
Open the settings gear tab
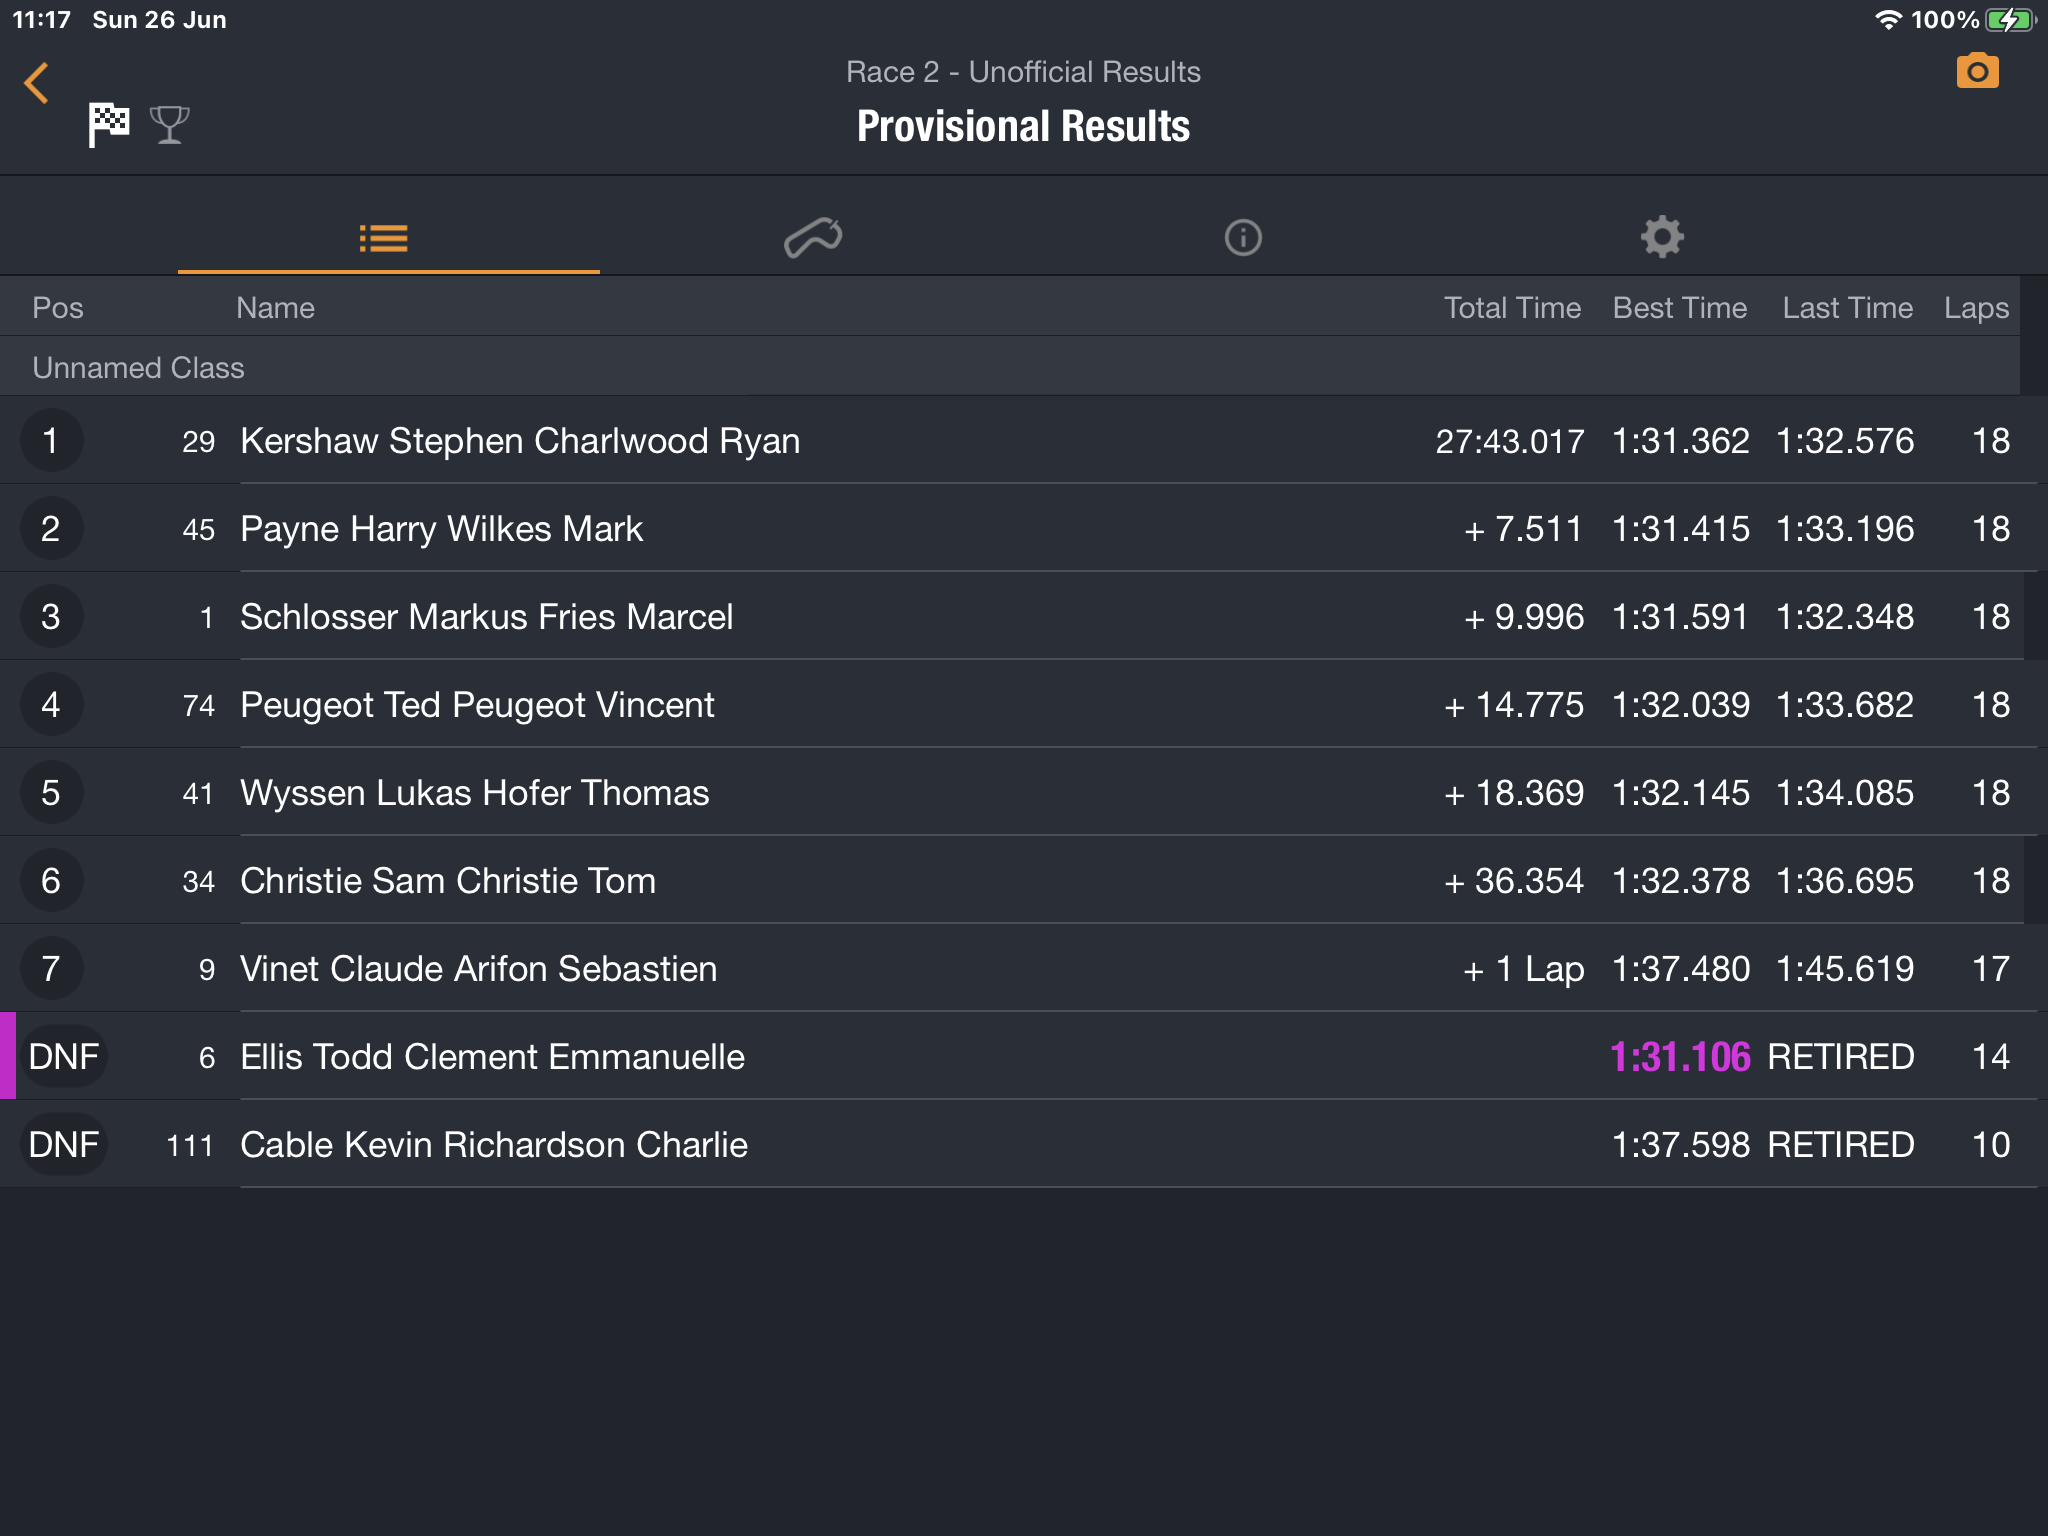[x=1662, y=238]
